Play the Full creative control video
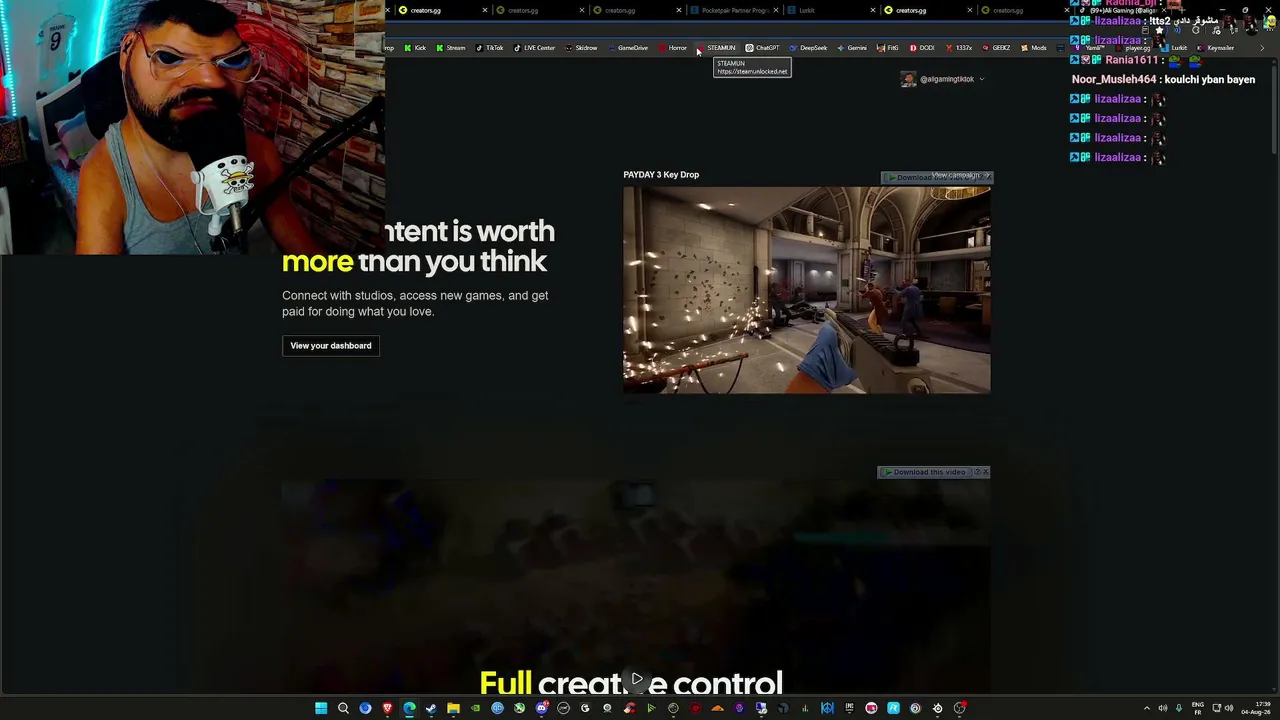 click(636, 680)
